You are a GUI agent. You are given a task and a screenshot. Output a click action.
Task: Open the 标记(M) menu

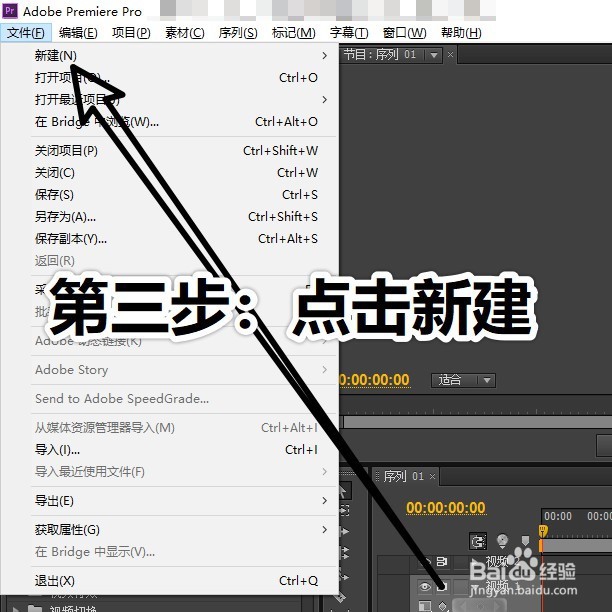294,32
